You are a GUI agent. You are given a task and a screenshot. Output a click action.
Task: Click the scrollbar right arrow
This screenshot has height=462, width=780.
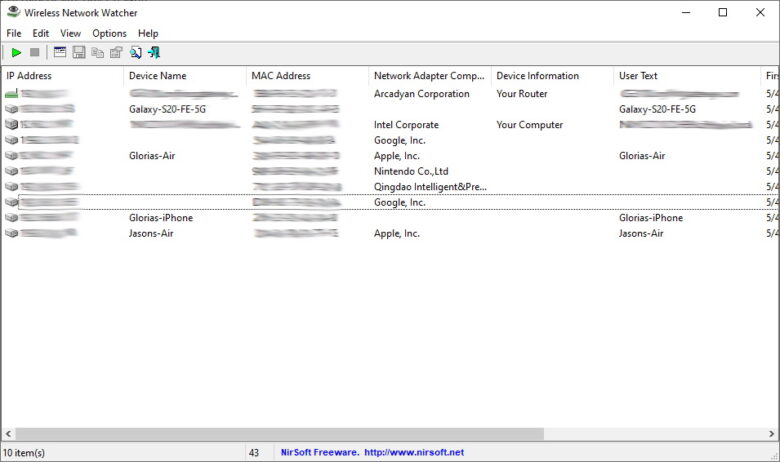pyautogui.click(x=772, y=434)
